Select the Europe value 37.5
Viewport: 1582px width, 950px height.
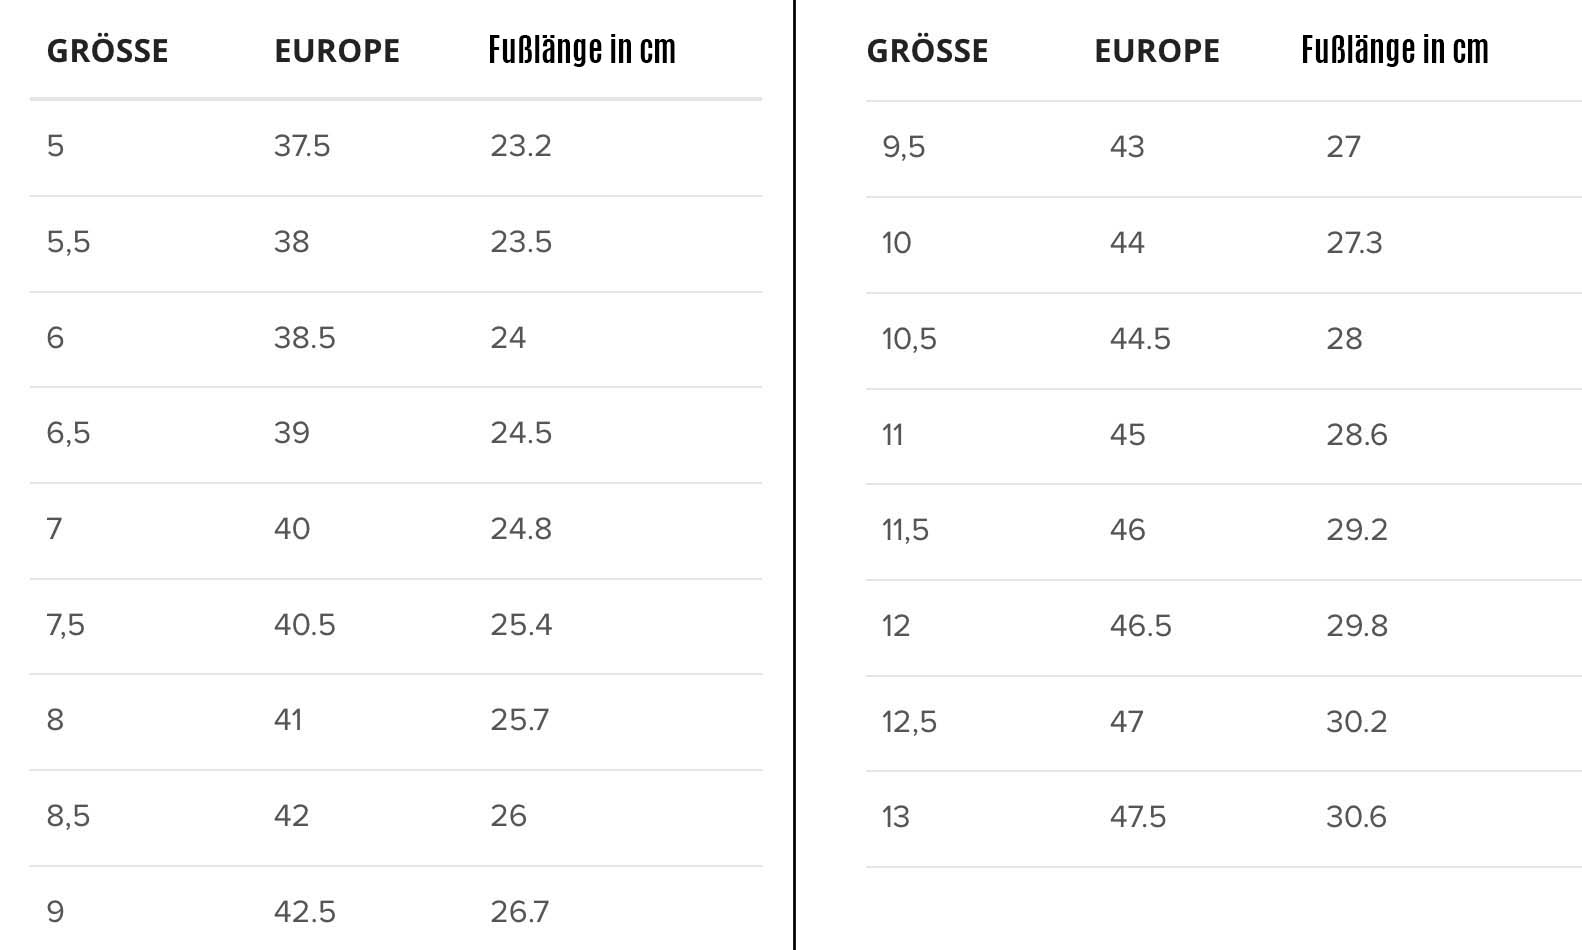[x=302, y=146]
